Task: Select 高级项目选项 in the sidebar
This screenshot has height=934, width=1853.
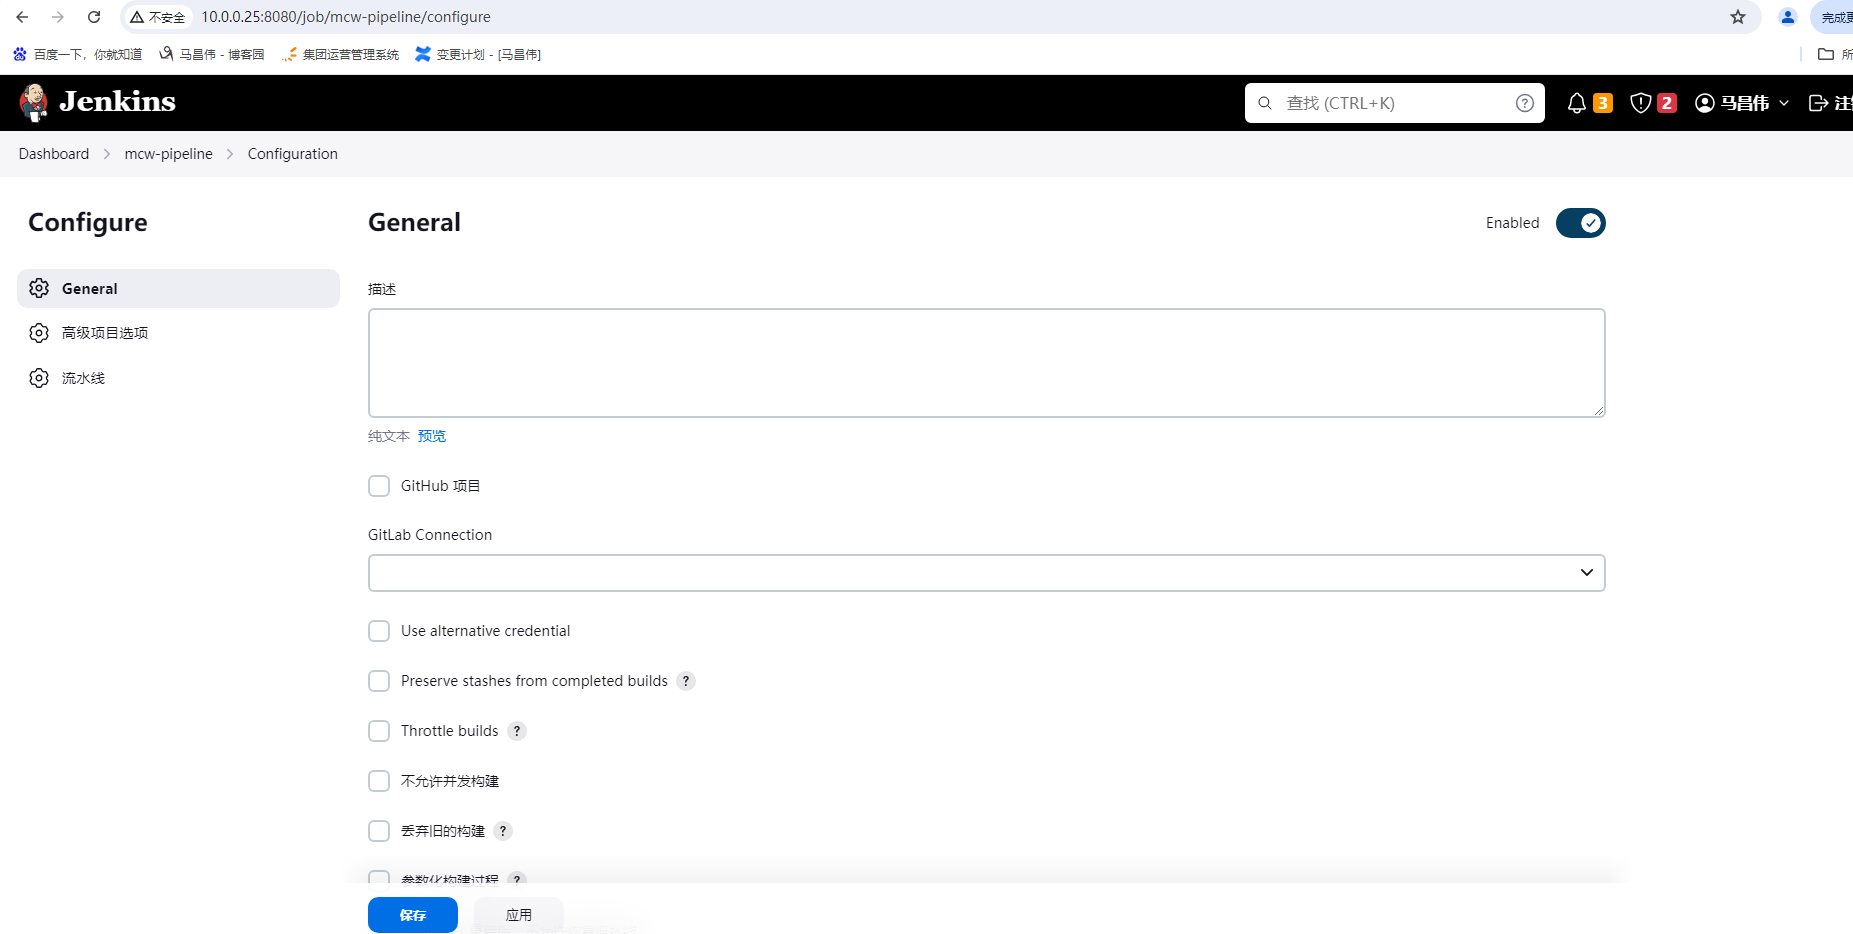Action: [179, 333]
